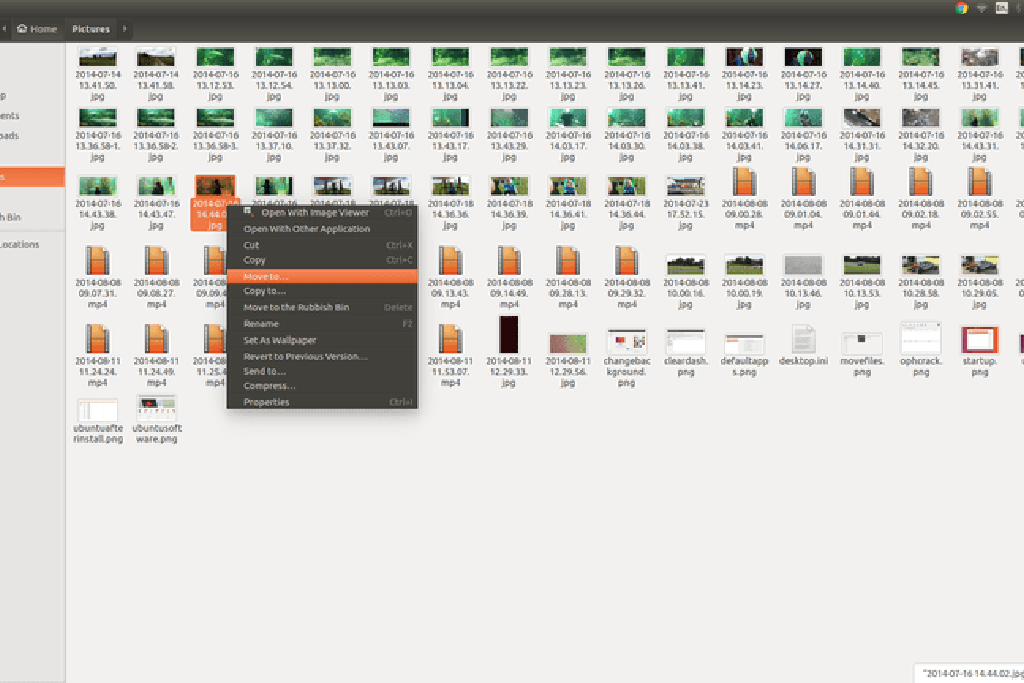Select video file 2014-08-08 09.00.28.mp4
This screenshot has height=683, width=1024.
point(744,185)
